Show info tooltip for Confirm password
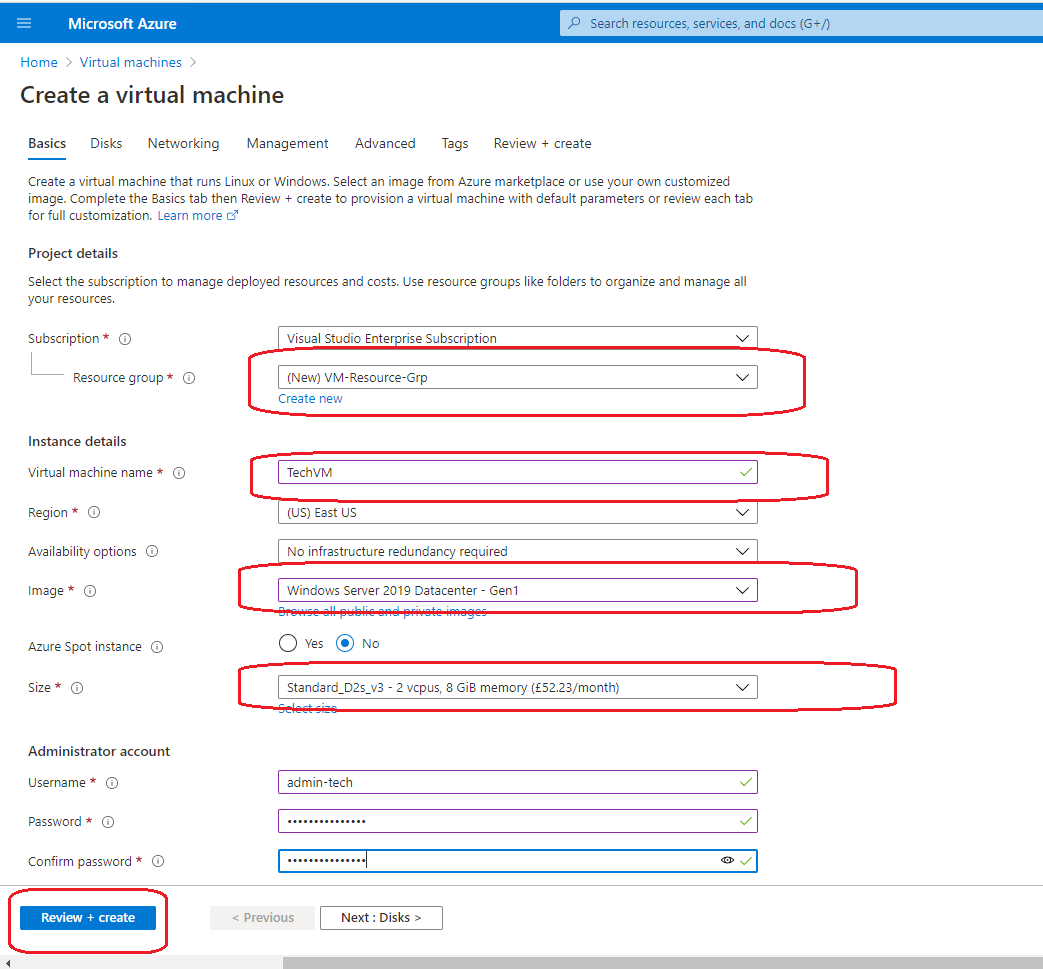Image resolution: width=1043 pixels, height=969 pixels. (x=158, y=861)
